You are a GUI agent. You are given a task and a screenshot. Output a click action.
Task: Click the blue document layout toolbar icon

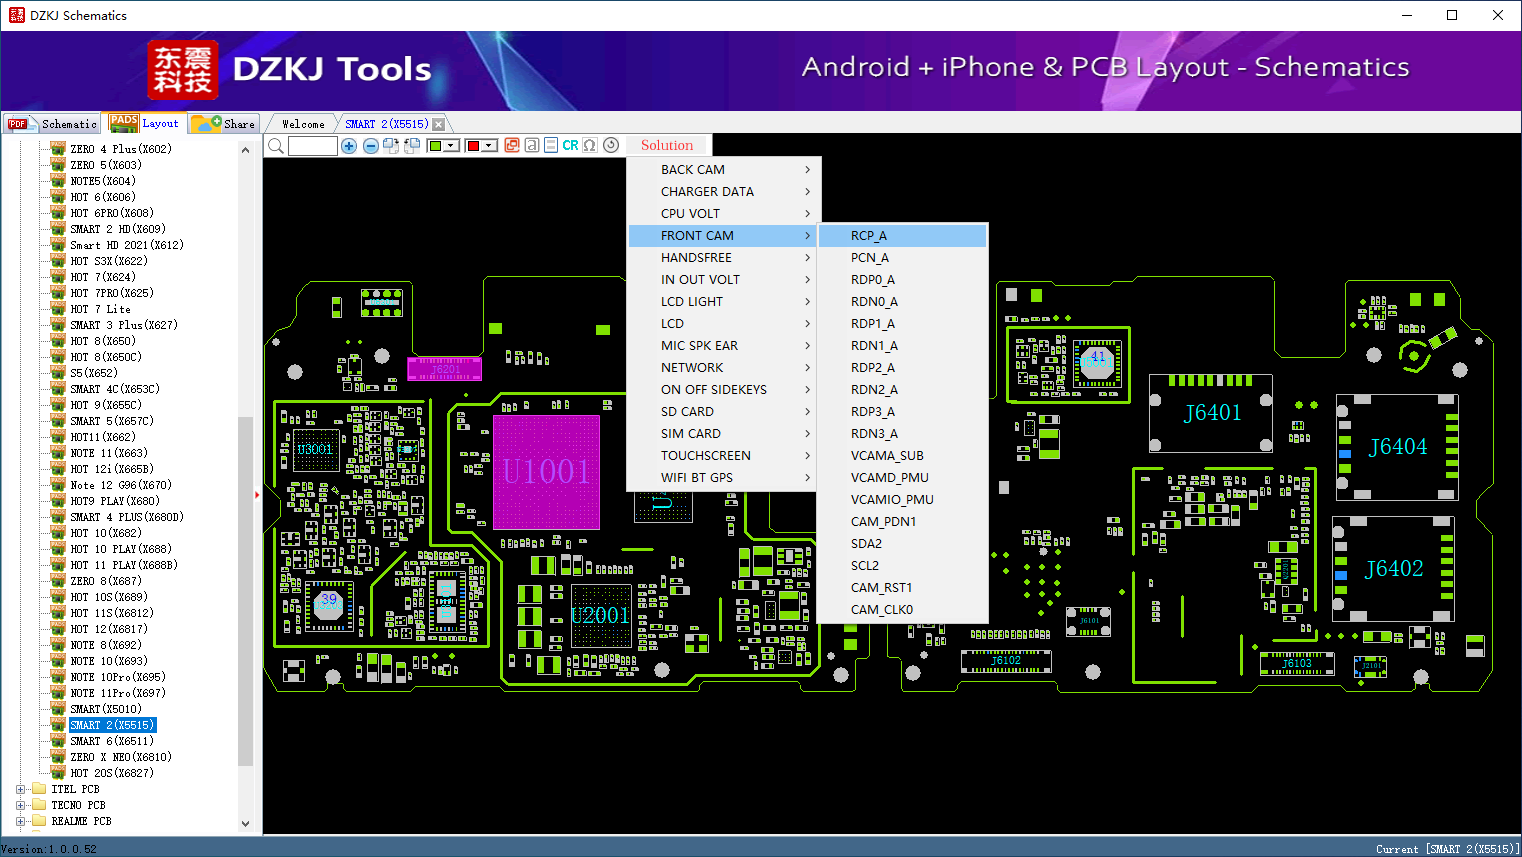(551, 145)
